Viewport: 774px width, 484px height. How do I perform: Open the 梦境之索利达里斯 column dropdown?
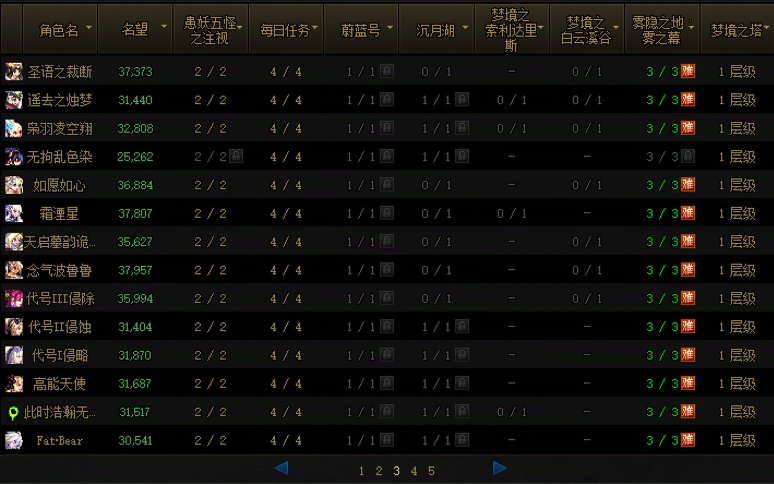541,27
